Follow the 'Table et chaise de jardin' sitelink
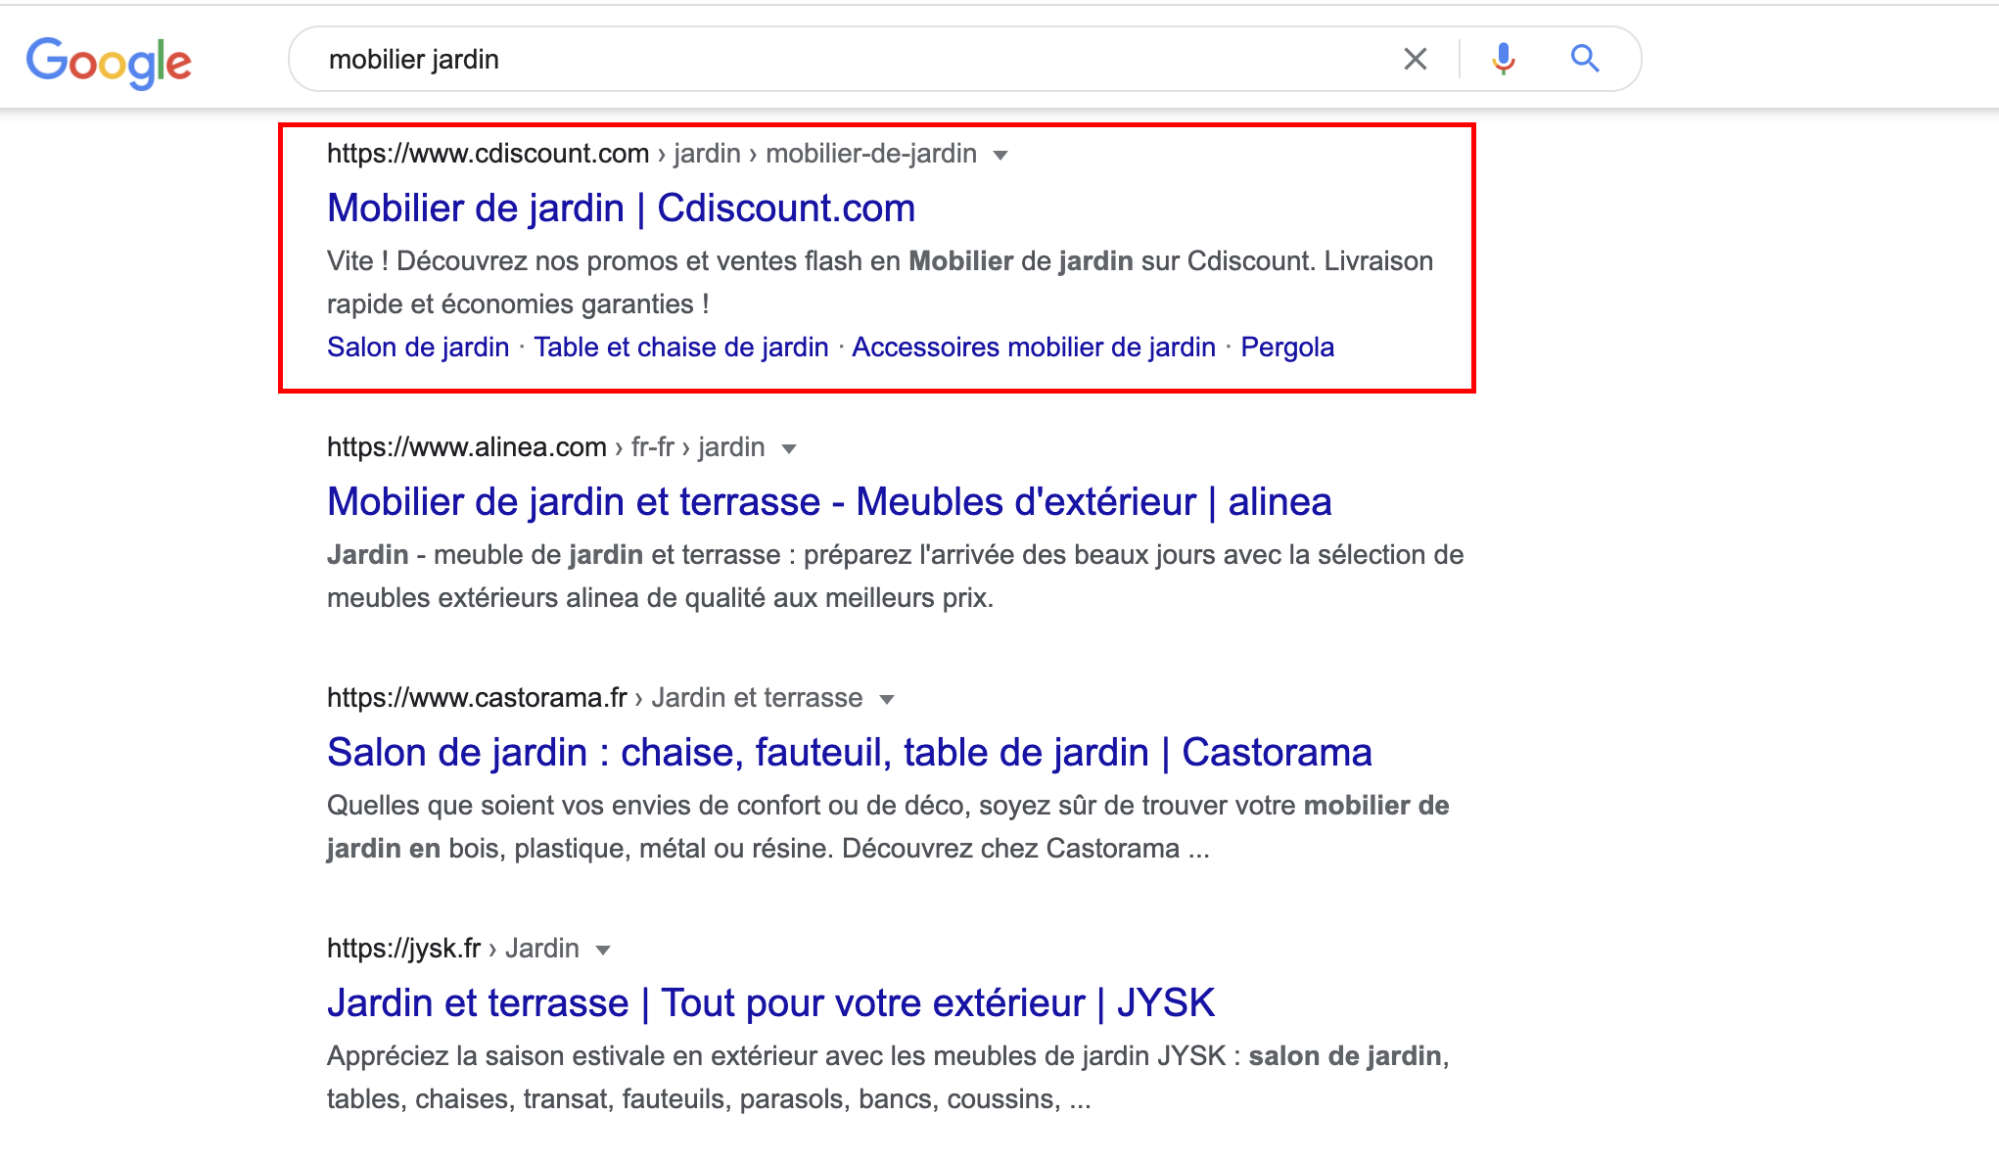The height and width of the screenshot is (1163, 1999). coord(681,347)
